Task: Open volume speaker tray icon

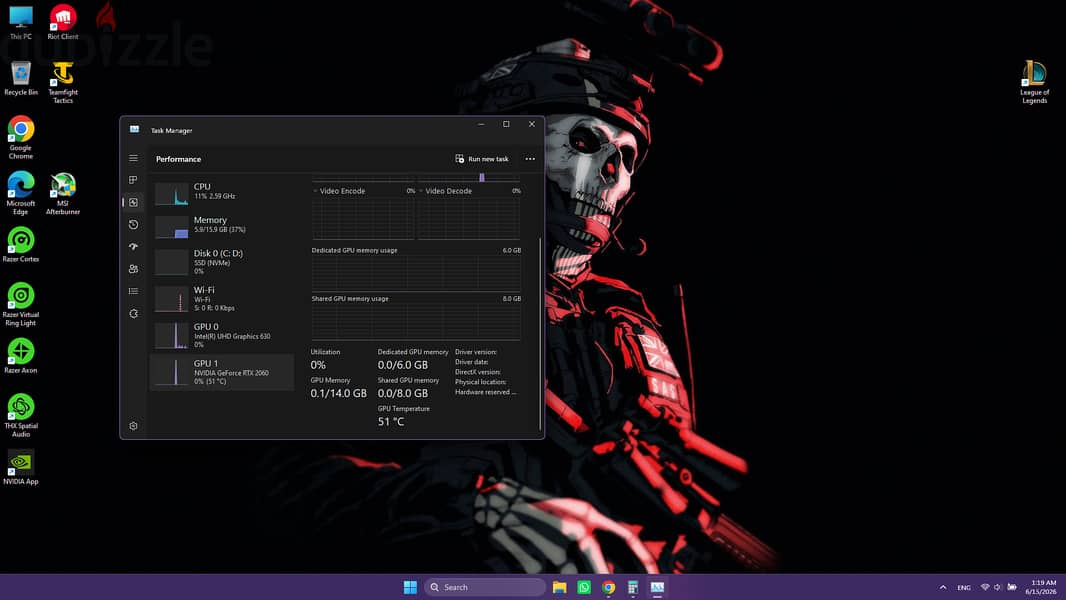Action: [x=997, y=587]
